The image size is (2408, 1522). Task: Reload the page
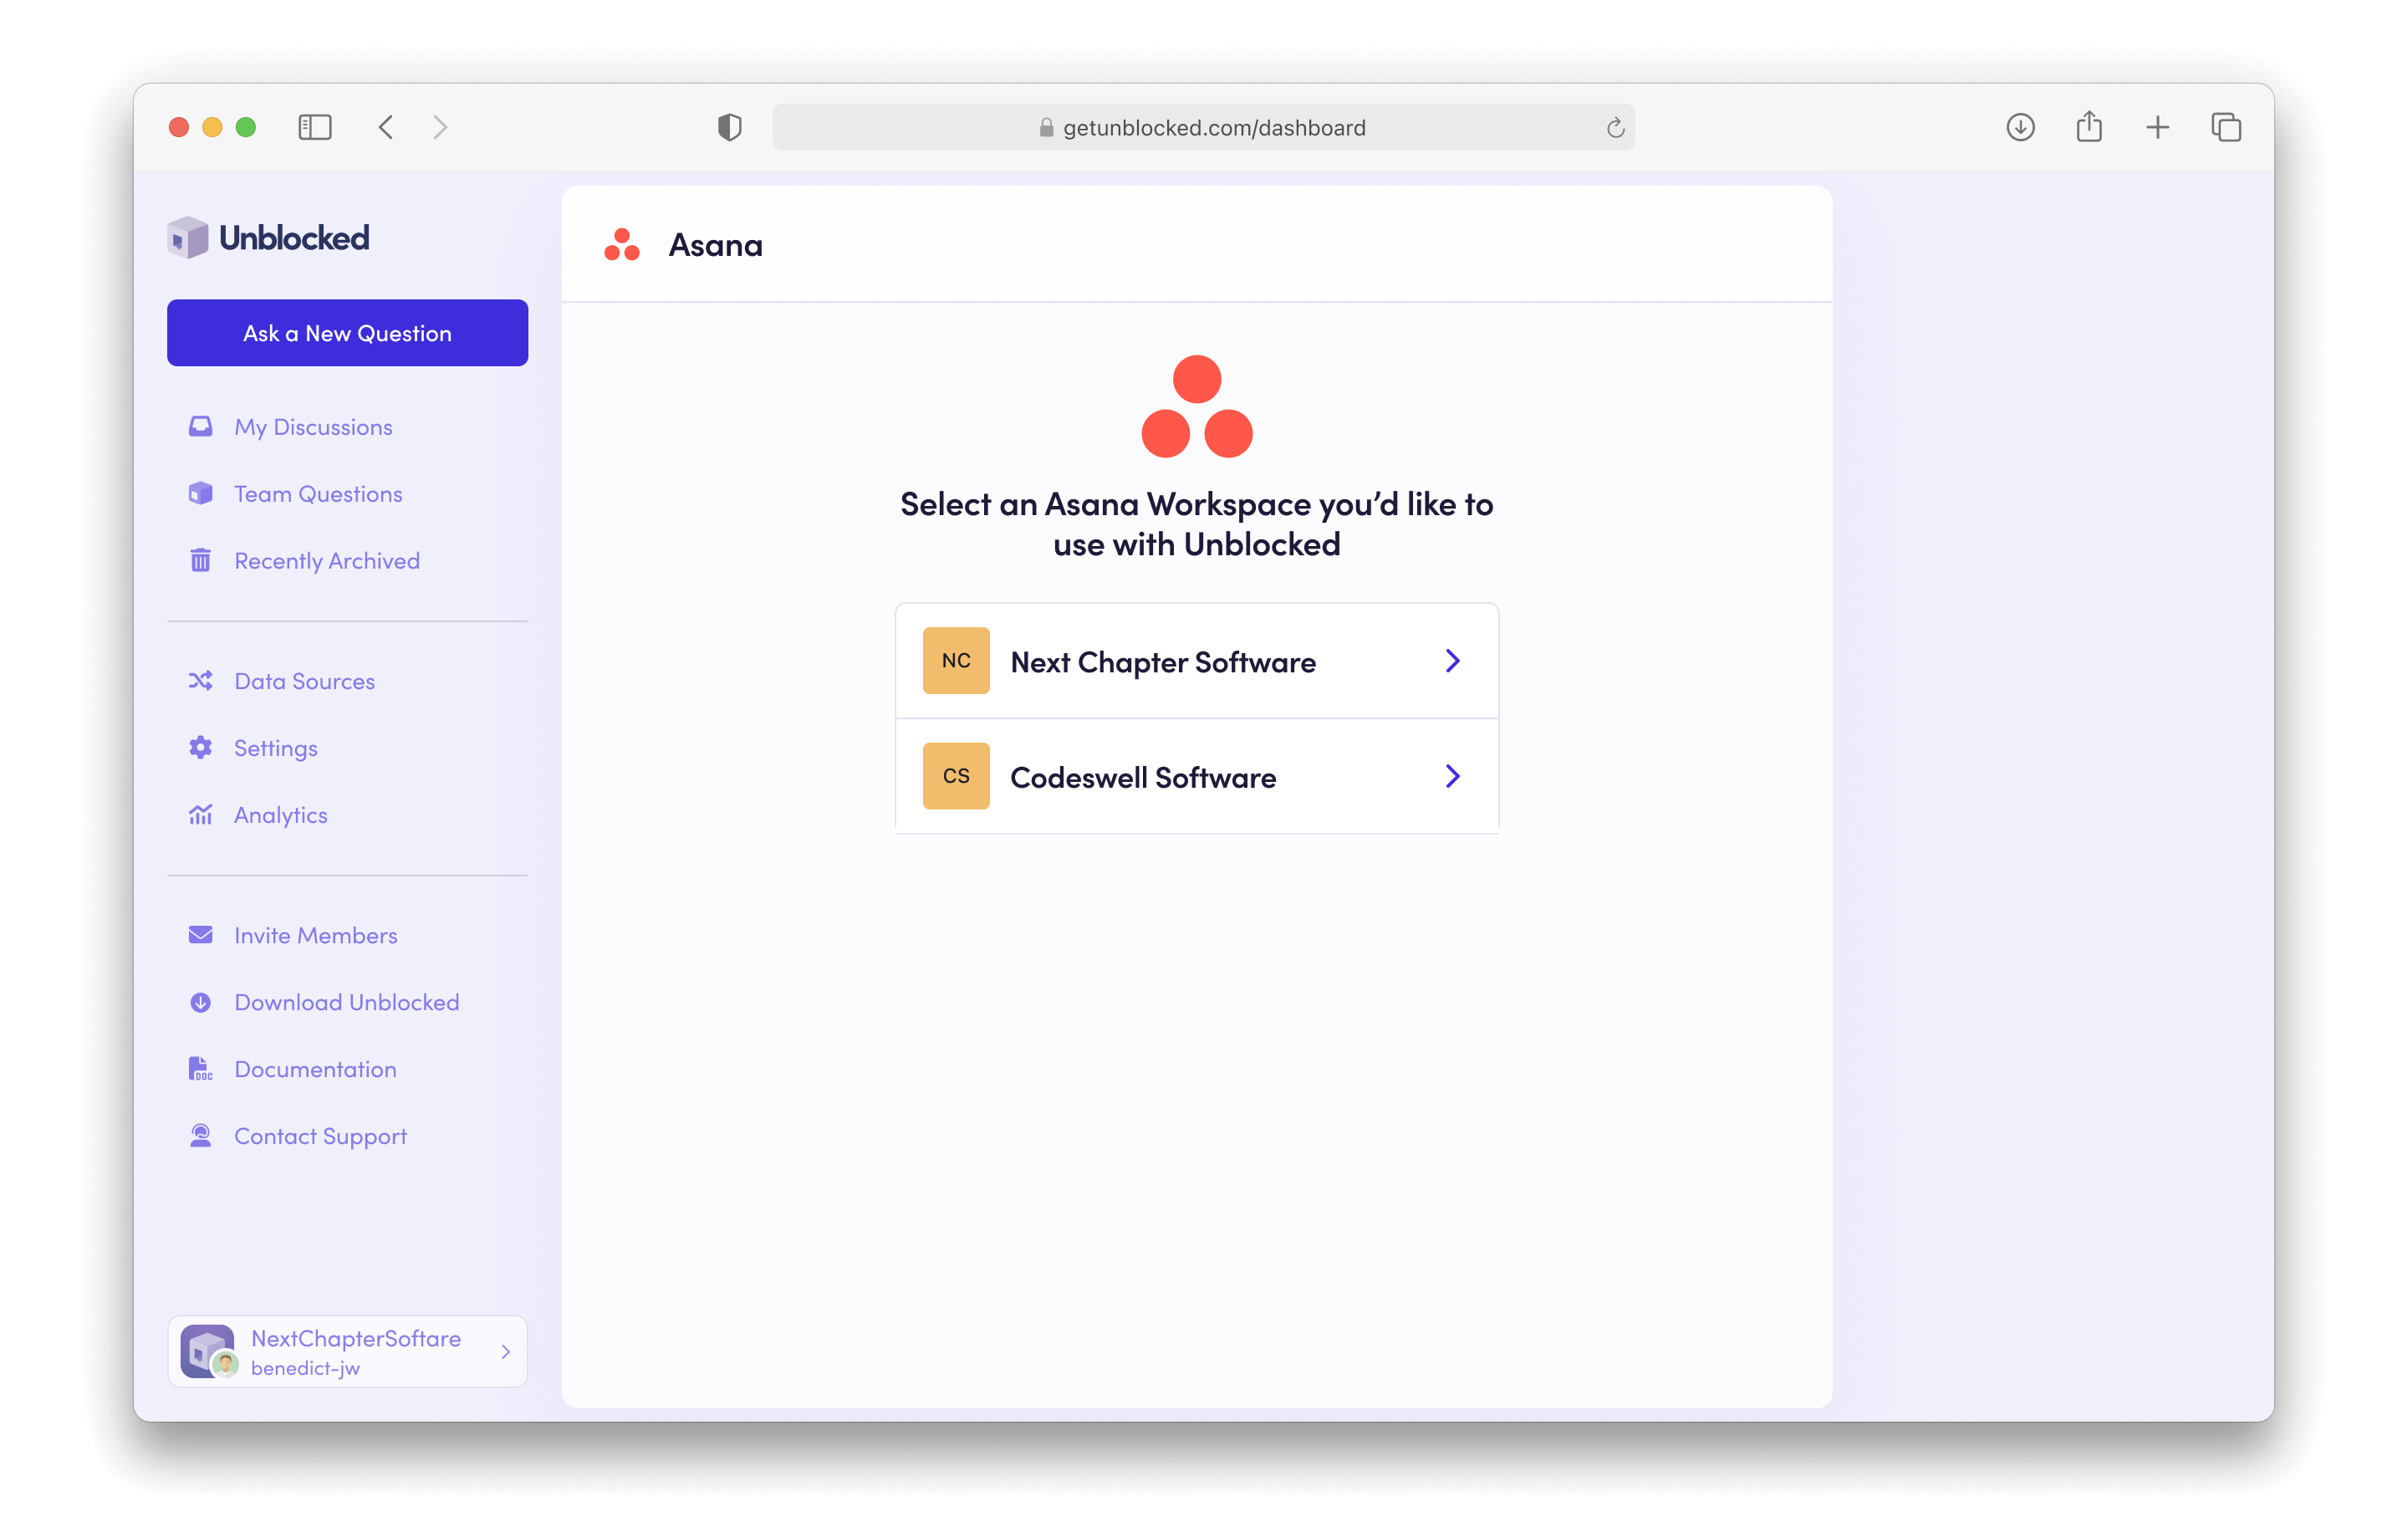click(x=1615, y=128)
